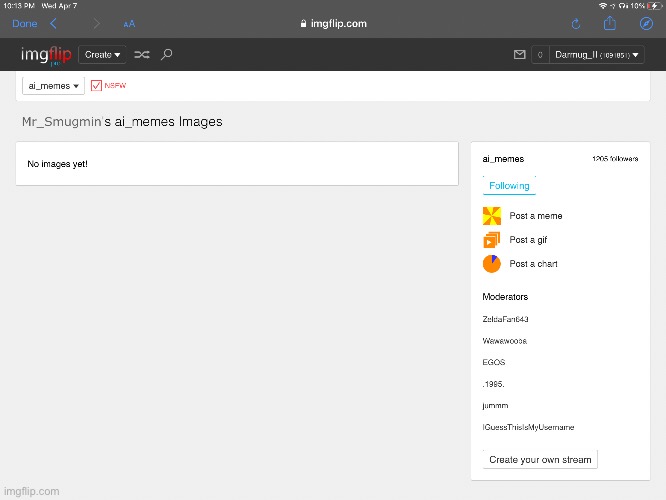666x500 pixels.
Task: Open the text size AA menu
Action: tap(129, 24)
